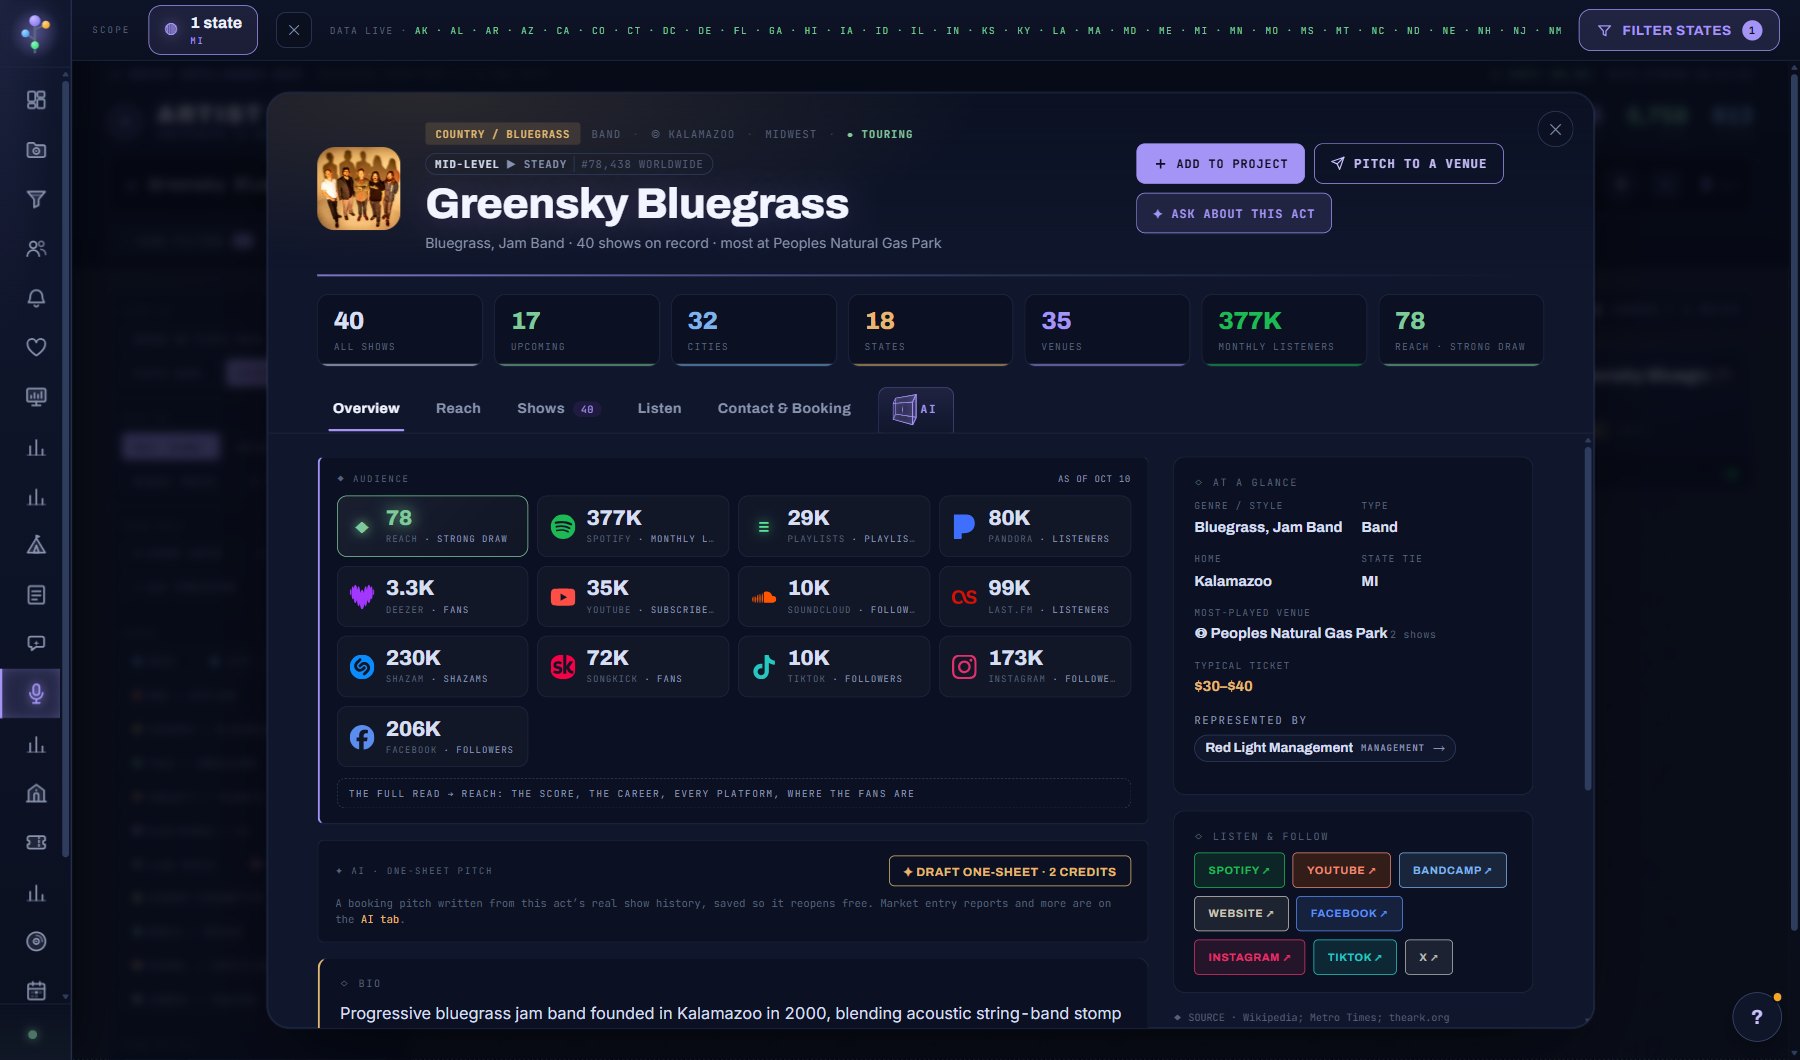This screenshot has height=1060, width=1800.
Task: Open the monitor chart icon in sidebar
Action: click(x=36, y=397)
